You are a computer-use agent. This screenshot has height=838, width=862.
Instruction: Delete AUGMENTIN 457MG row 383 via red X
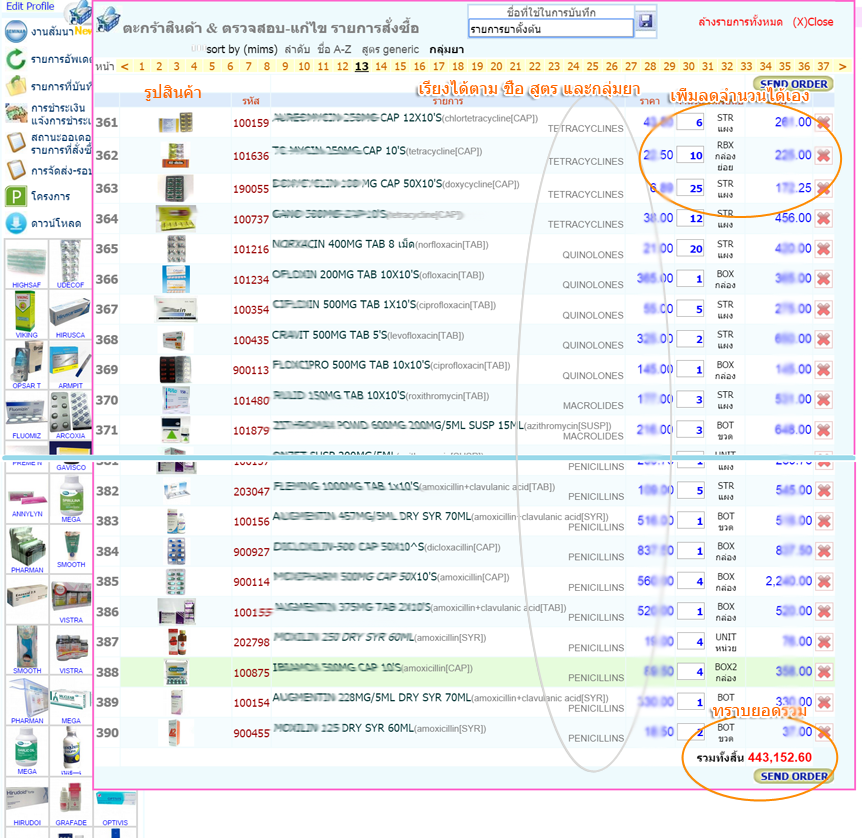pos(824,521)
